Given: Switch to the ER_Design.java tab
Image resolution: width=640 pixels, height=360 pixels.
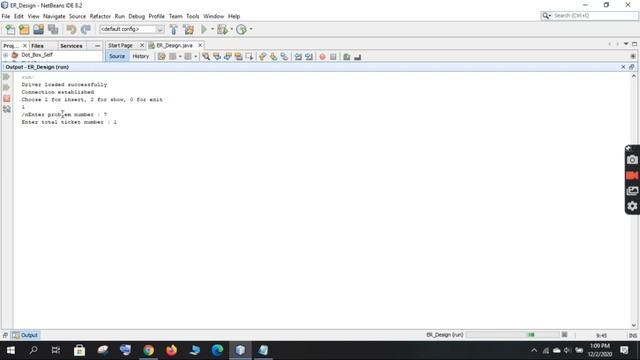Looking at the screenshot, I should click(x=174, y=45).
